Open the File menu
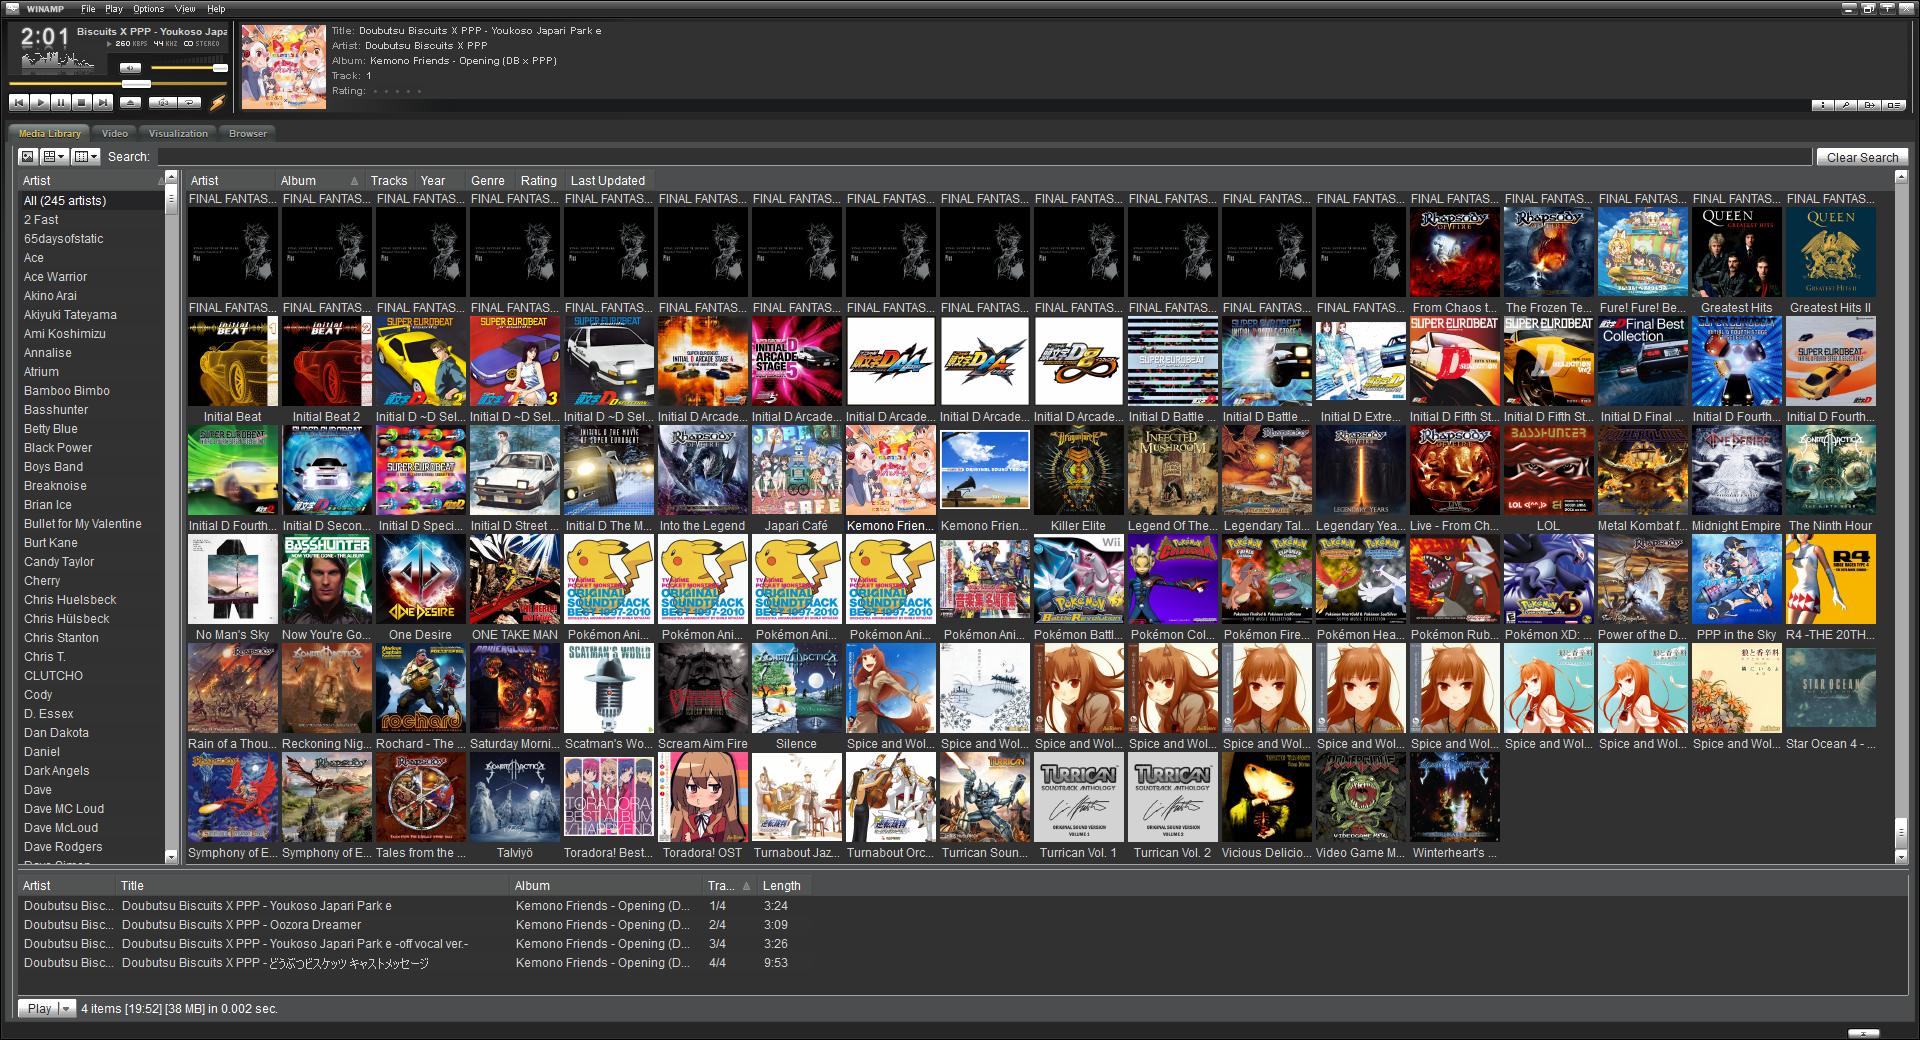This screenshot has width=1920, height=1040. pyautogui.click(x=88, y=9)
